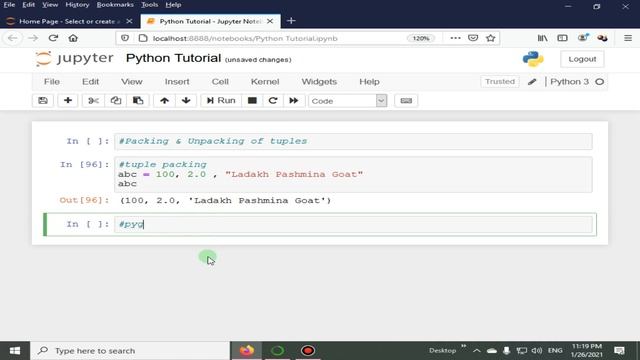Open the Jupyter Edit menu
Screen dimensions: 640x360
coord(91,82)
